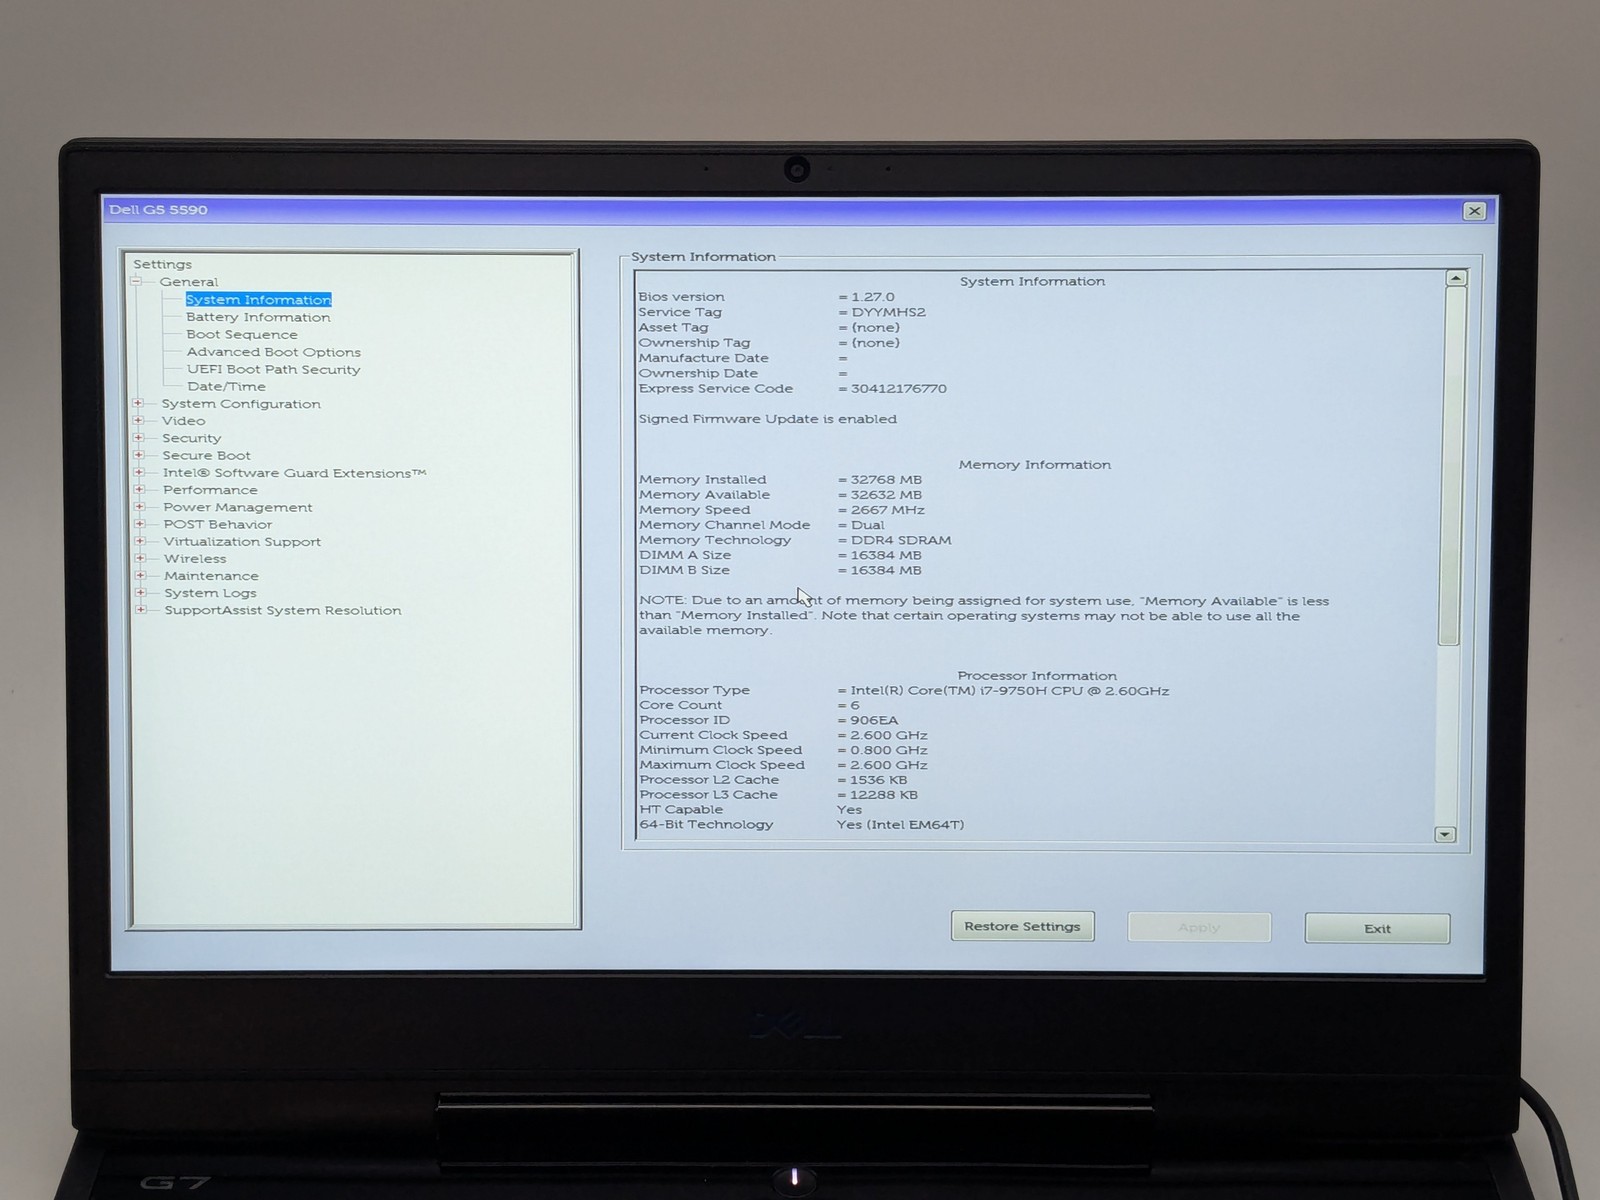The image size is (1600, 1200).
Task: Click Processor L2 Cache value 1536 KB
Action: click(879, 780)
